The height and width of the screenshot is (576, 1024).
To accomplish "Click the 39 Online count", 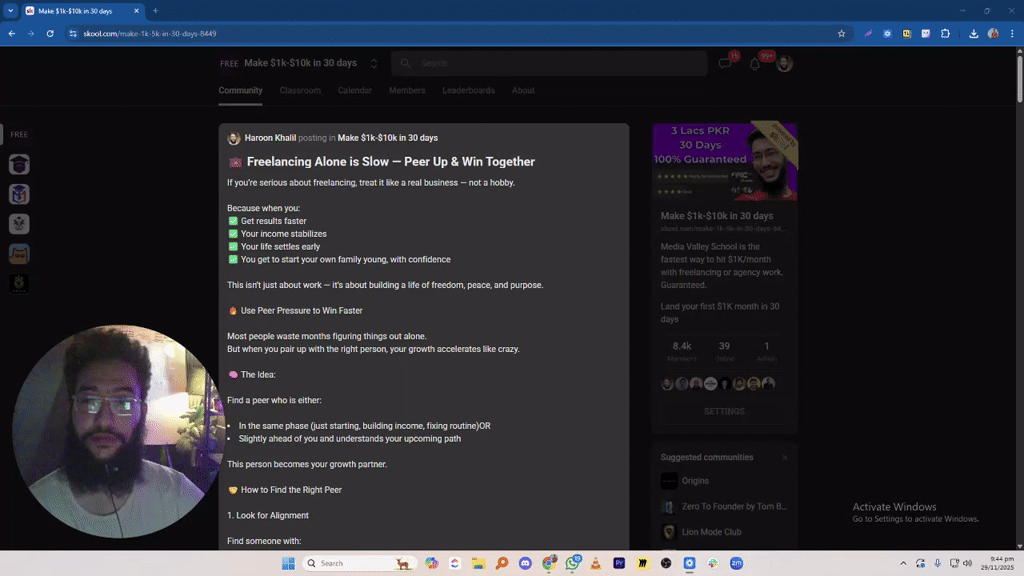I will point(724,351).
